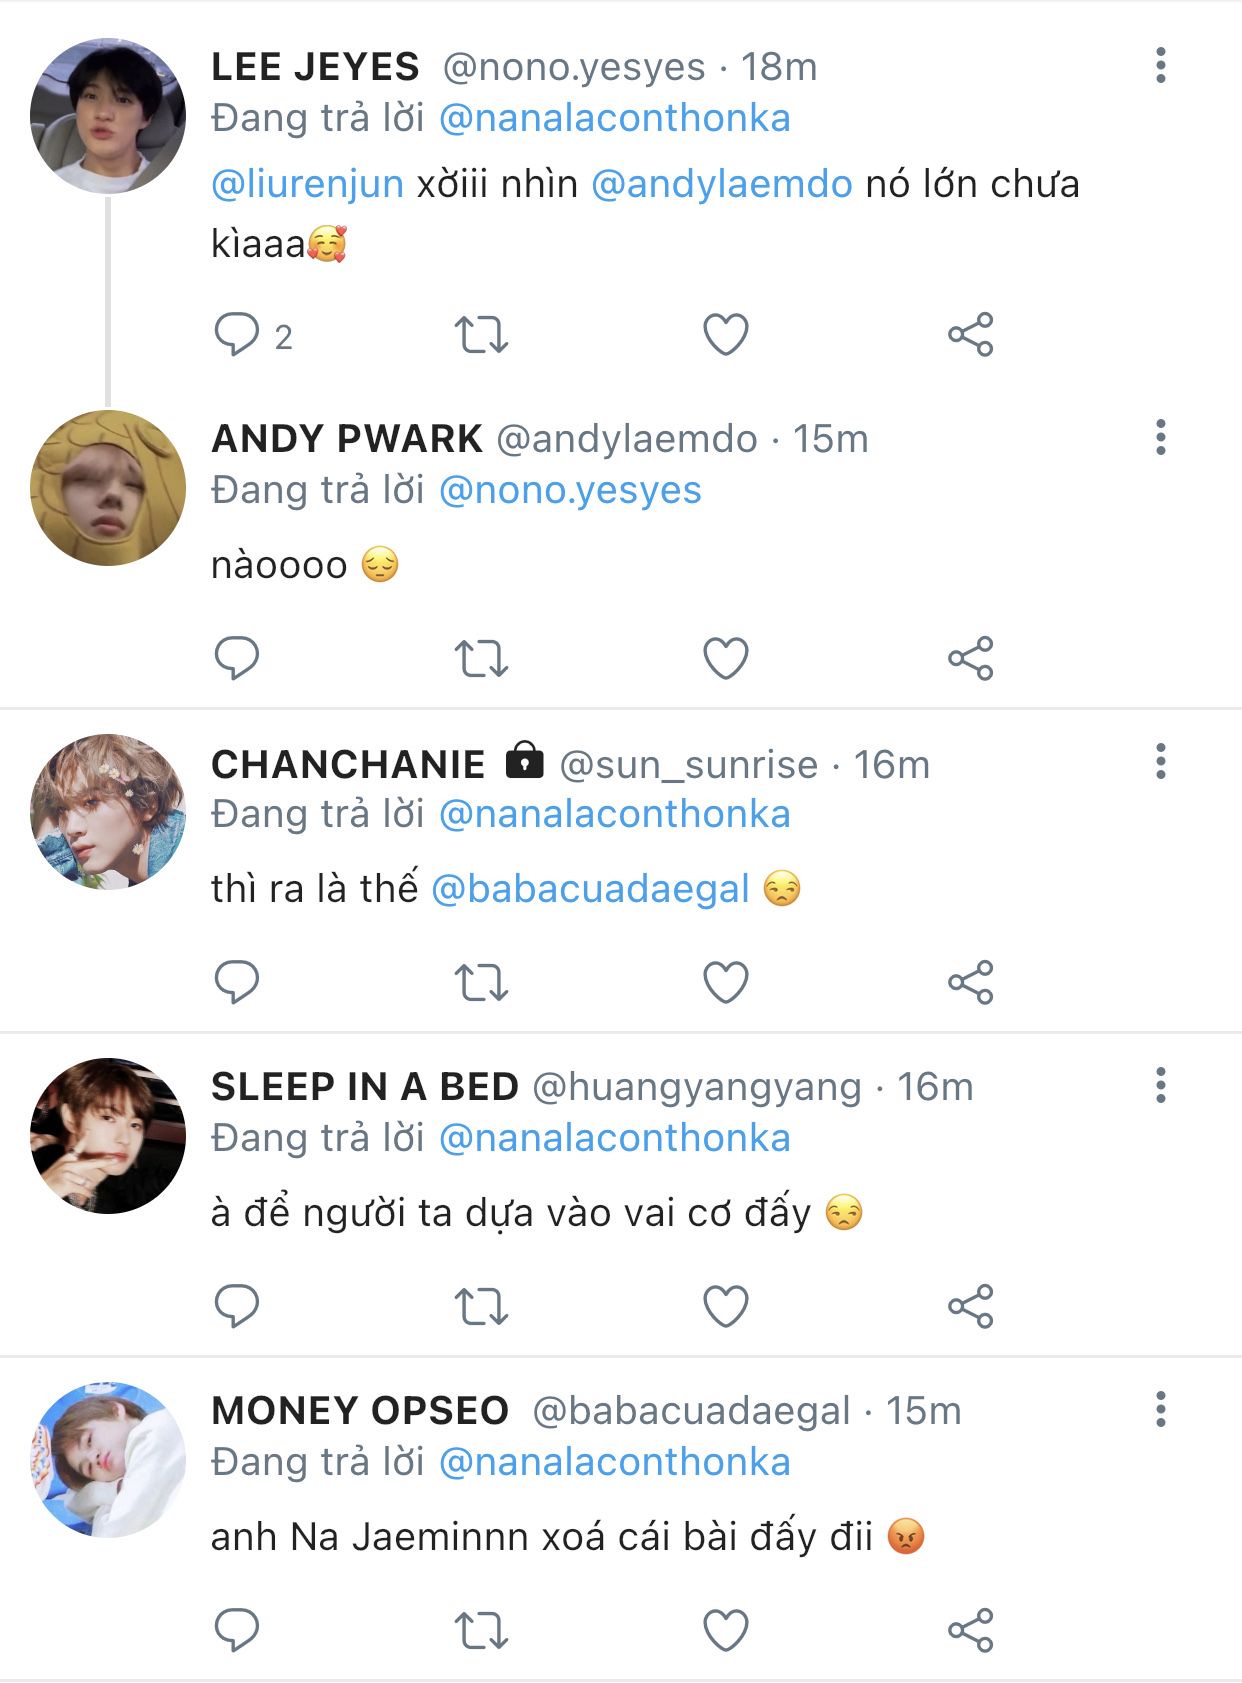Retweet ANDY PWARK's reply

481,659
